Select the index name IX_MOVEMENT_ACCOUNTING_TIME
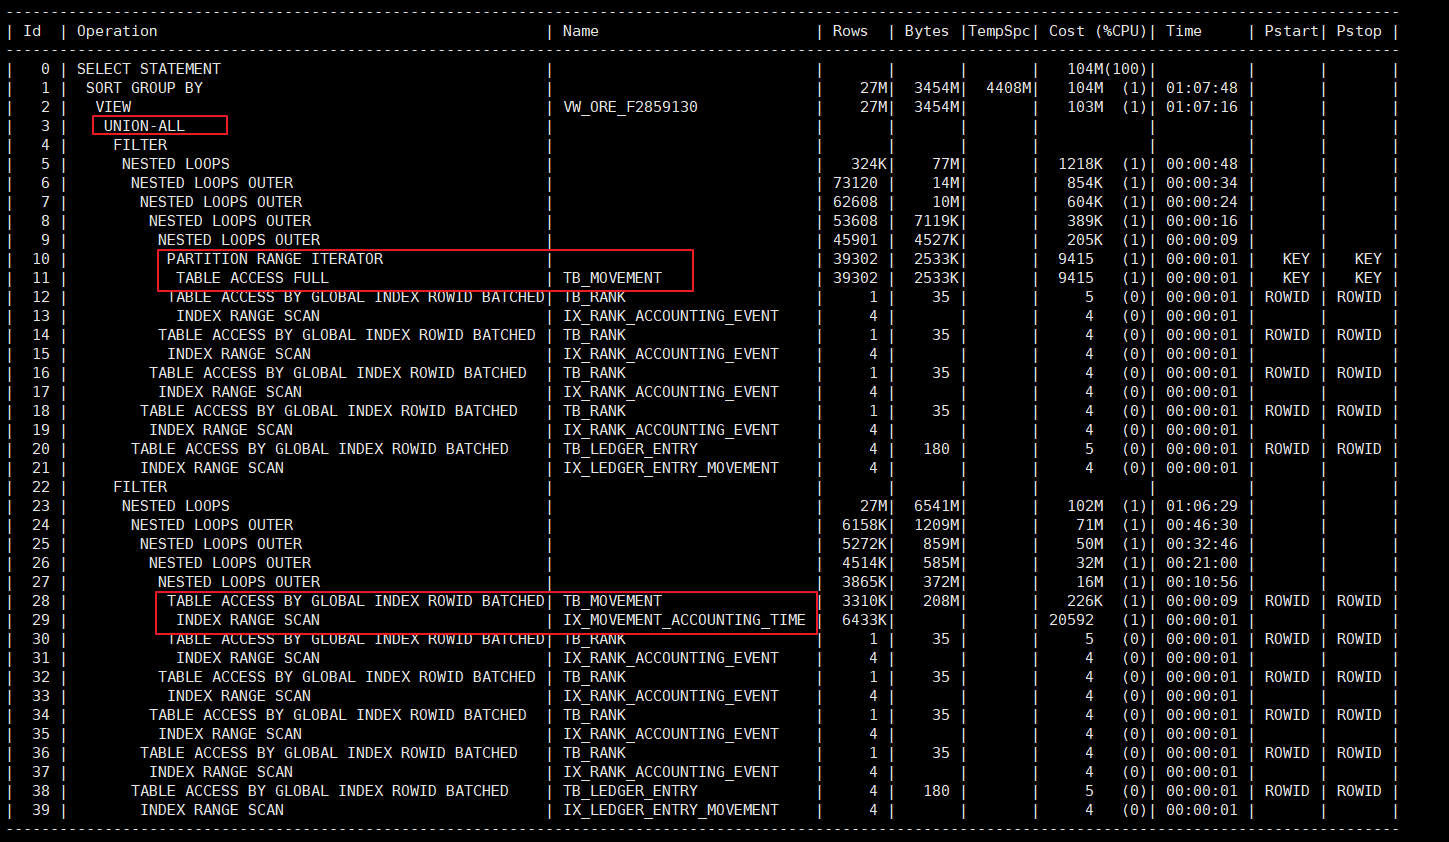This screenshot has width=1449, height=842. 684,620
